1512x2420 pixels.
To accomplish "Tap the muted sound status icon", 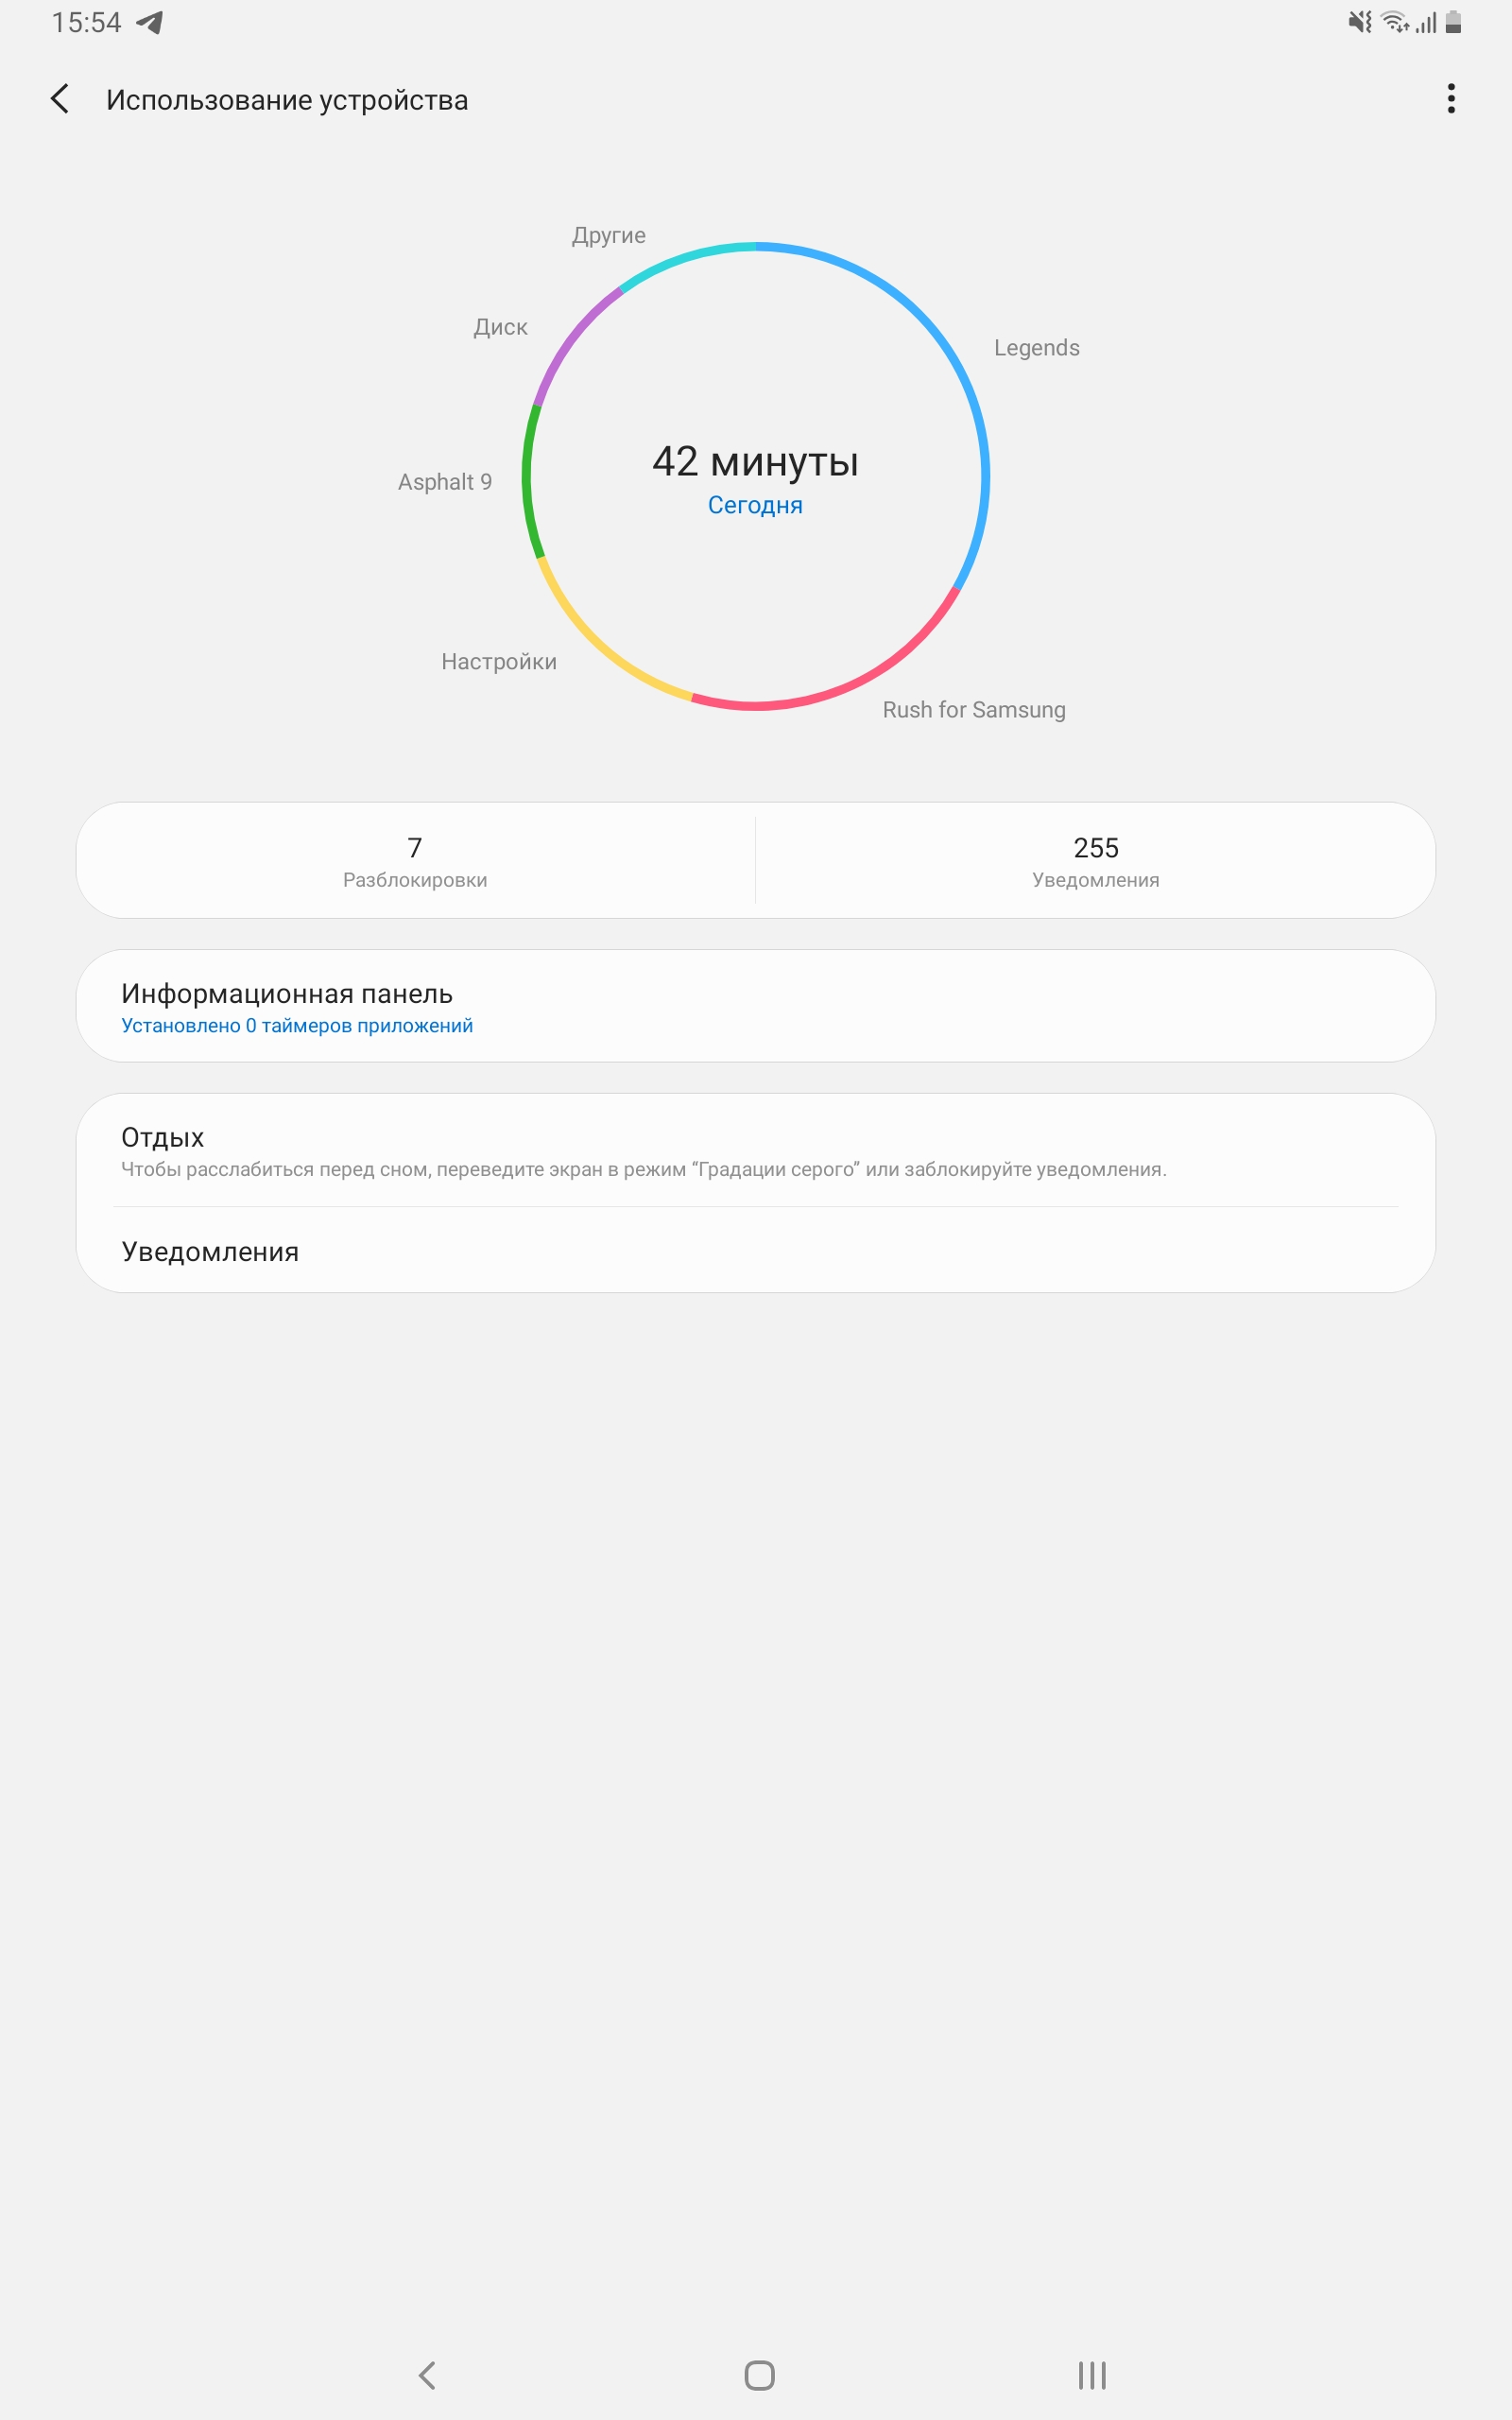I will click(x=1359, y=22).
